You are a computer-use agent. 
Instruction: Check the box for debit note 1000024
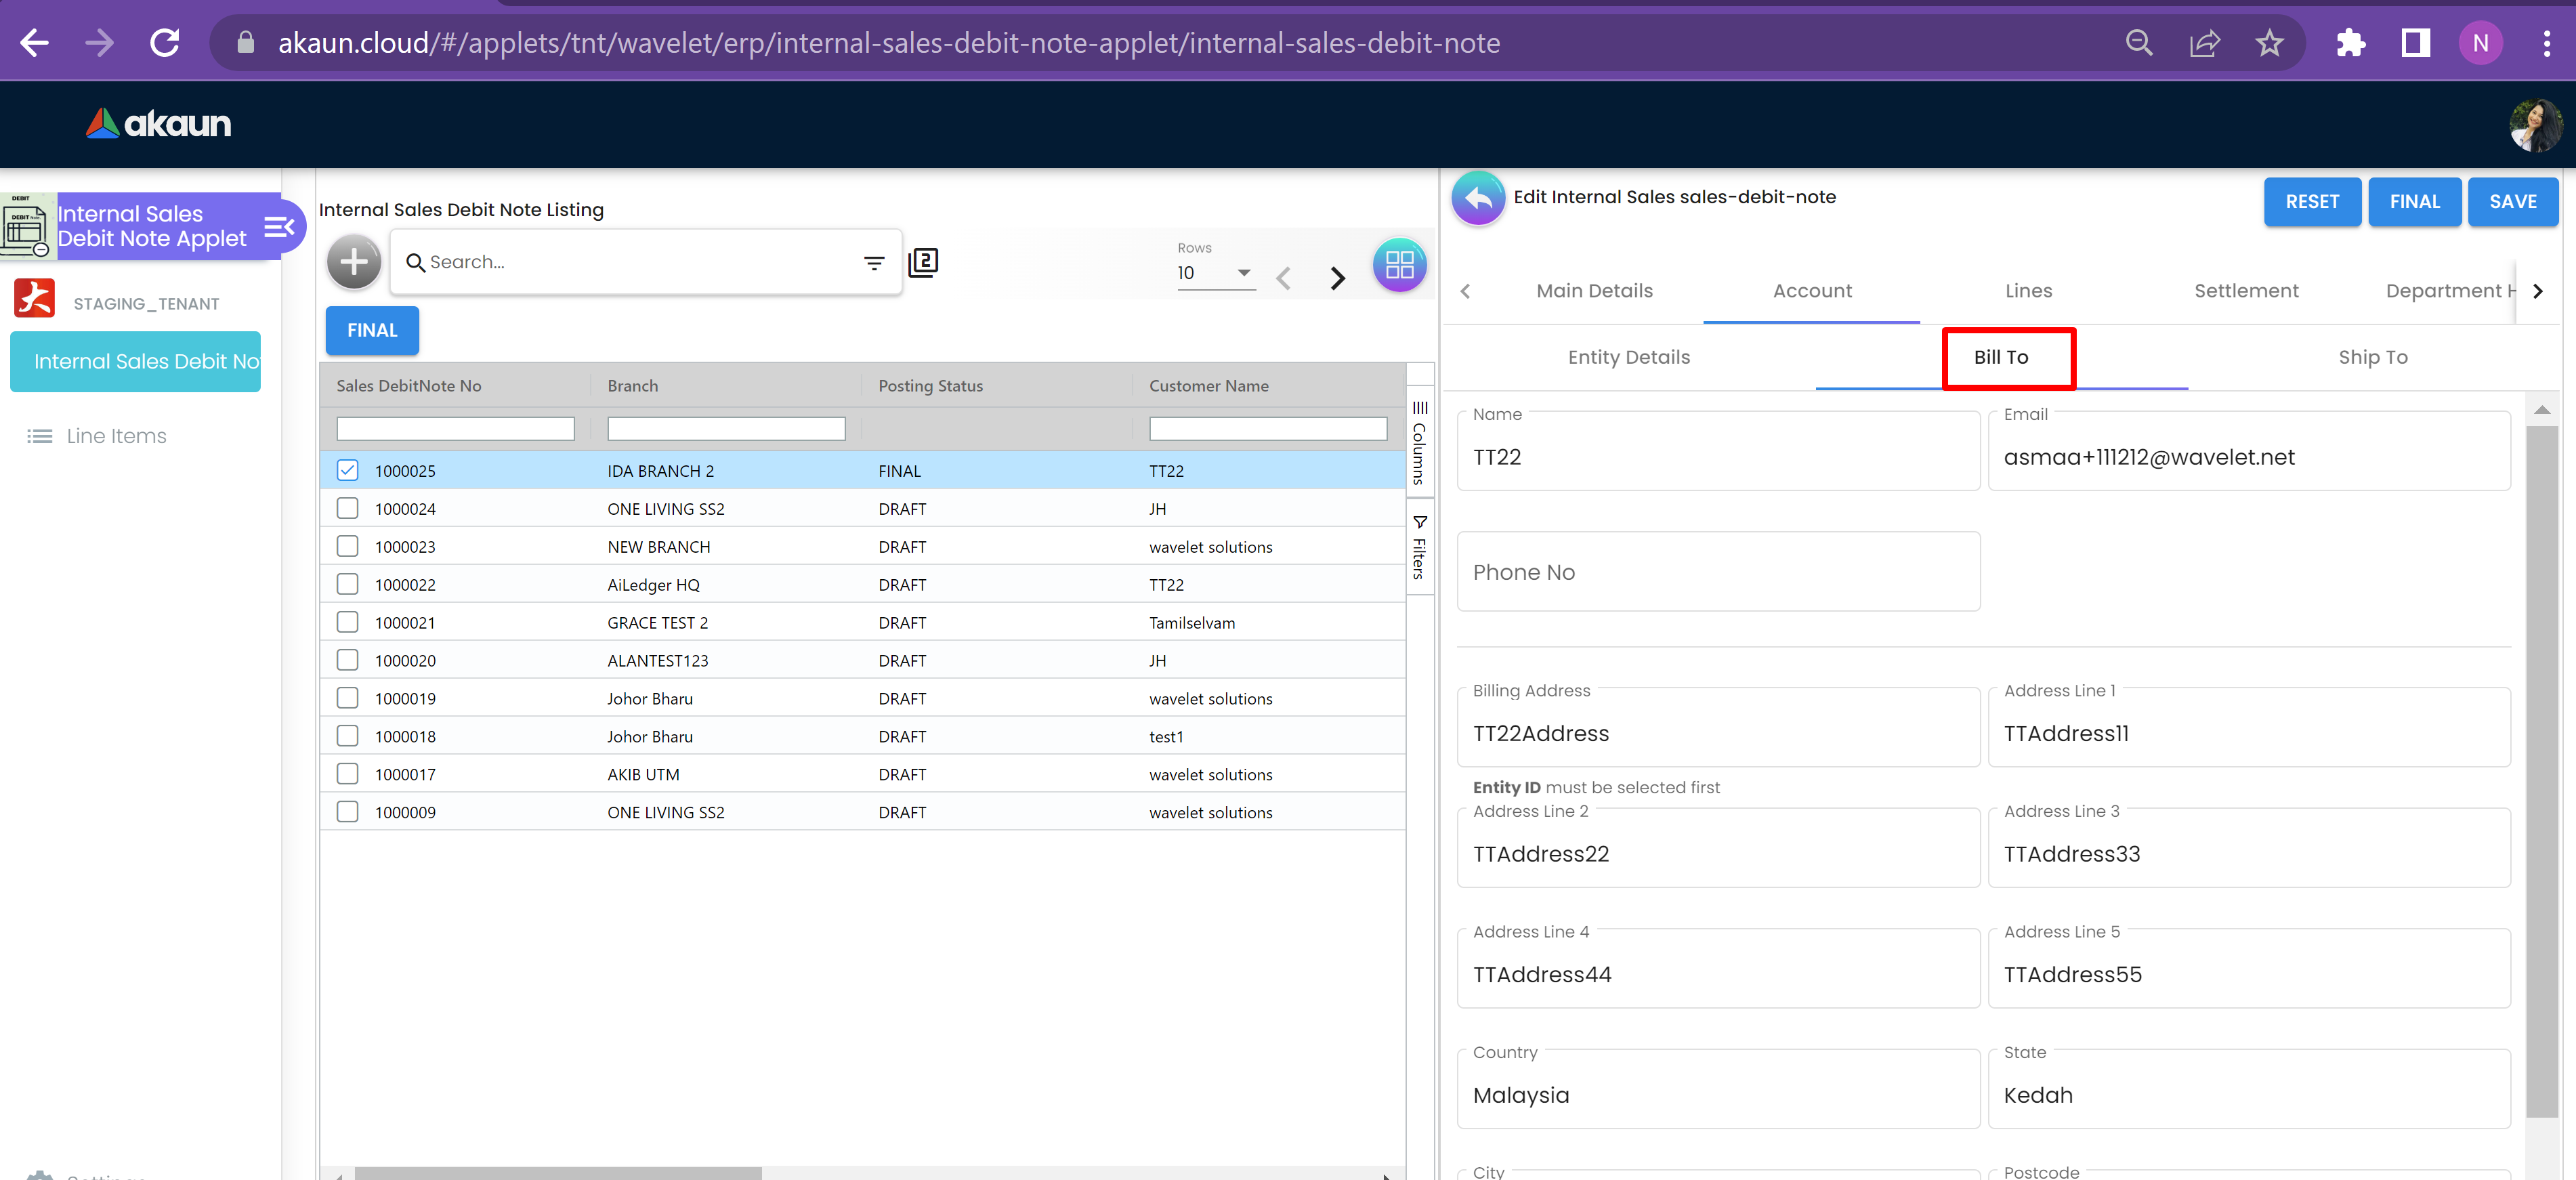(347, 508)
